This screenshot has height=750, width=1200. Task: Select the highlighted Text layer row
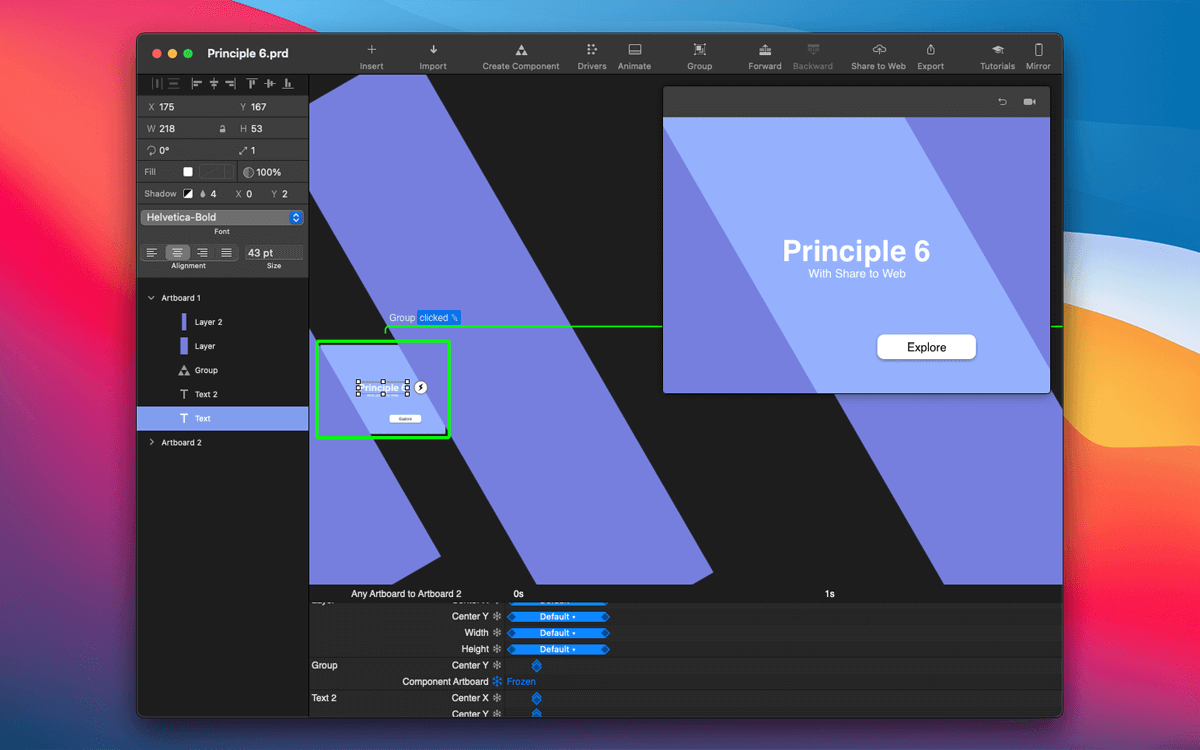click(222, 418)
